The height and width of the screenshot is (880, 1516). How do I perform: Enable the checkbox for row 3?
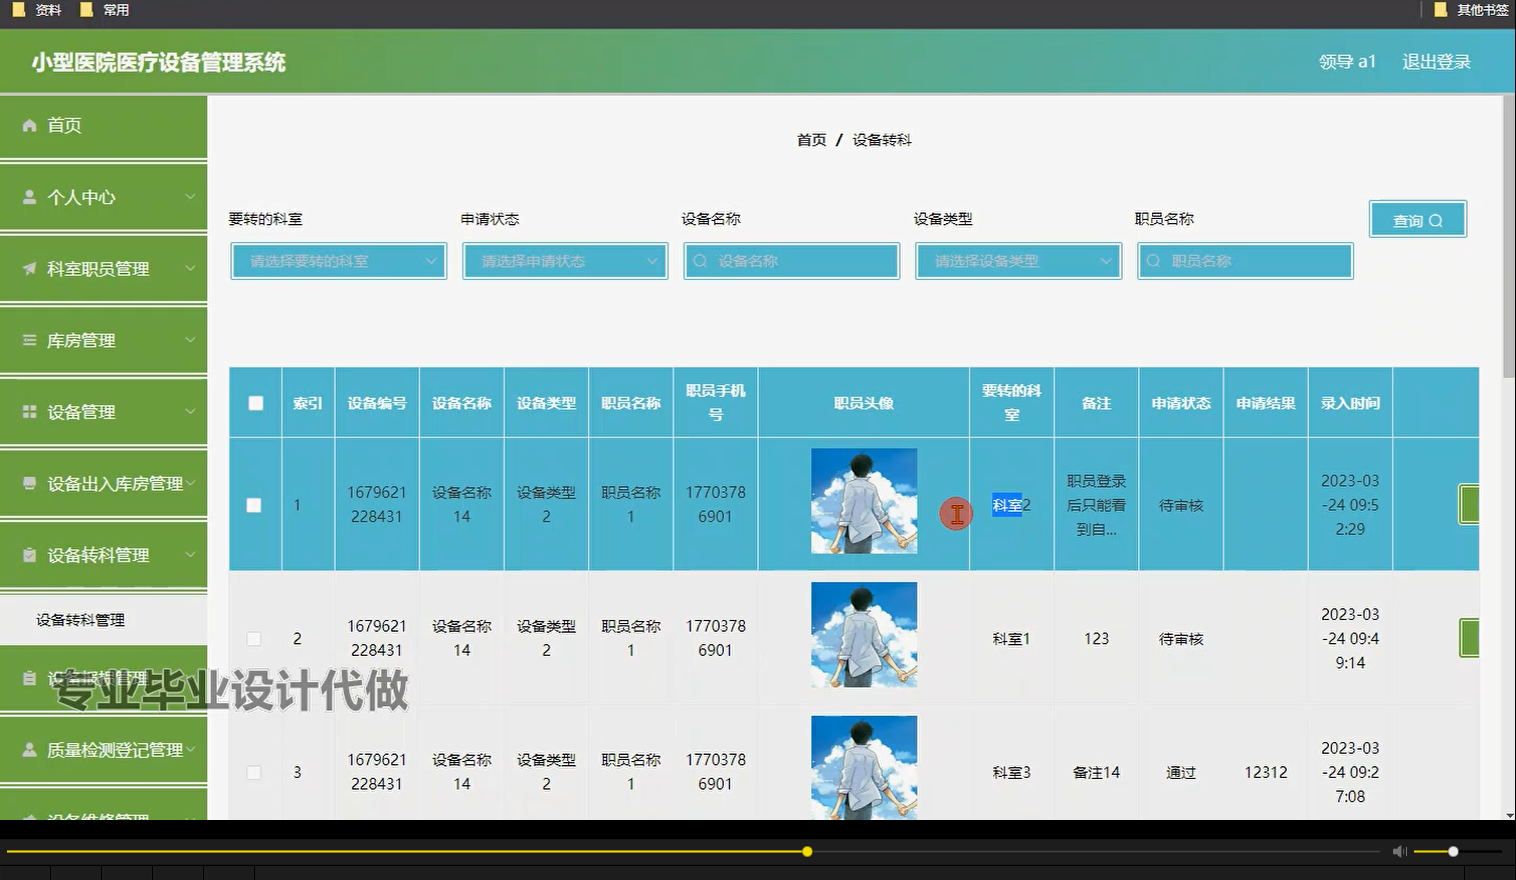click(x=254, y=772)
